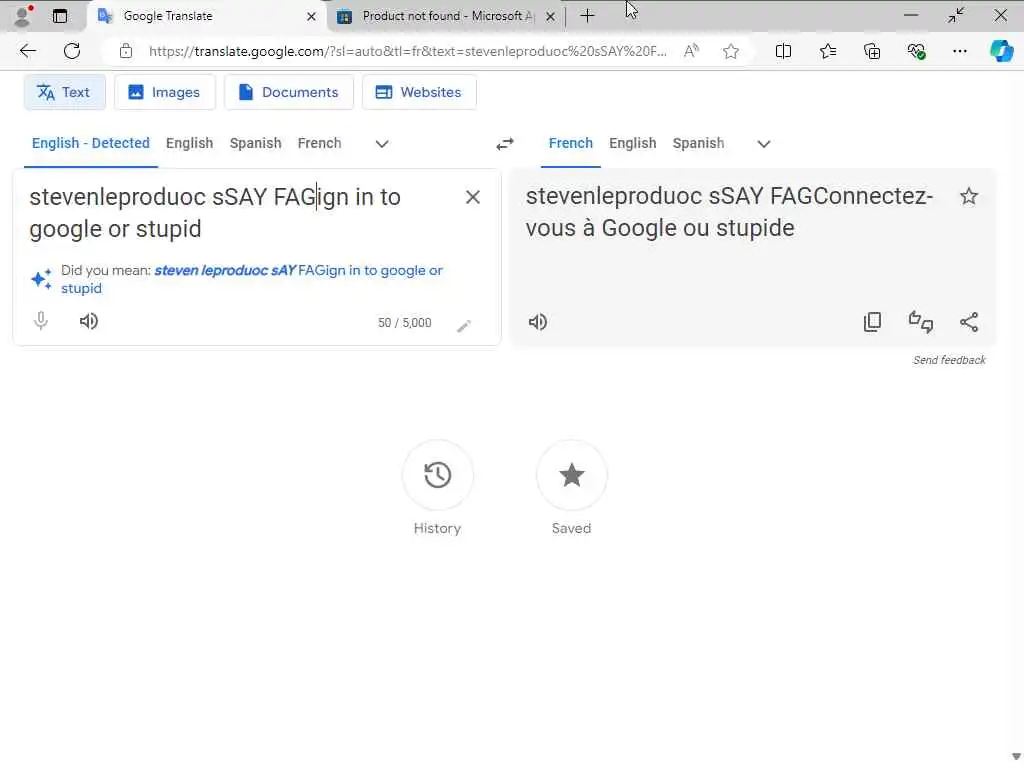Viewport: 1024px width, 768px height.
Task: Select English as the target language
Action: [633, 143]
